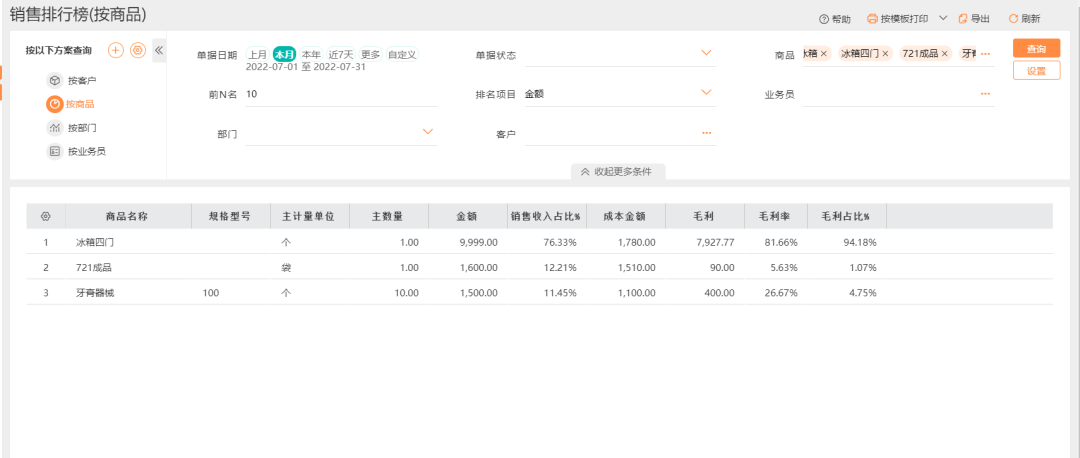The width and height of the screenshot is (1080, 458).
Task: Click the 导出 export icon
Action: pyautogui.click(x=963, y=19)
